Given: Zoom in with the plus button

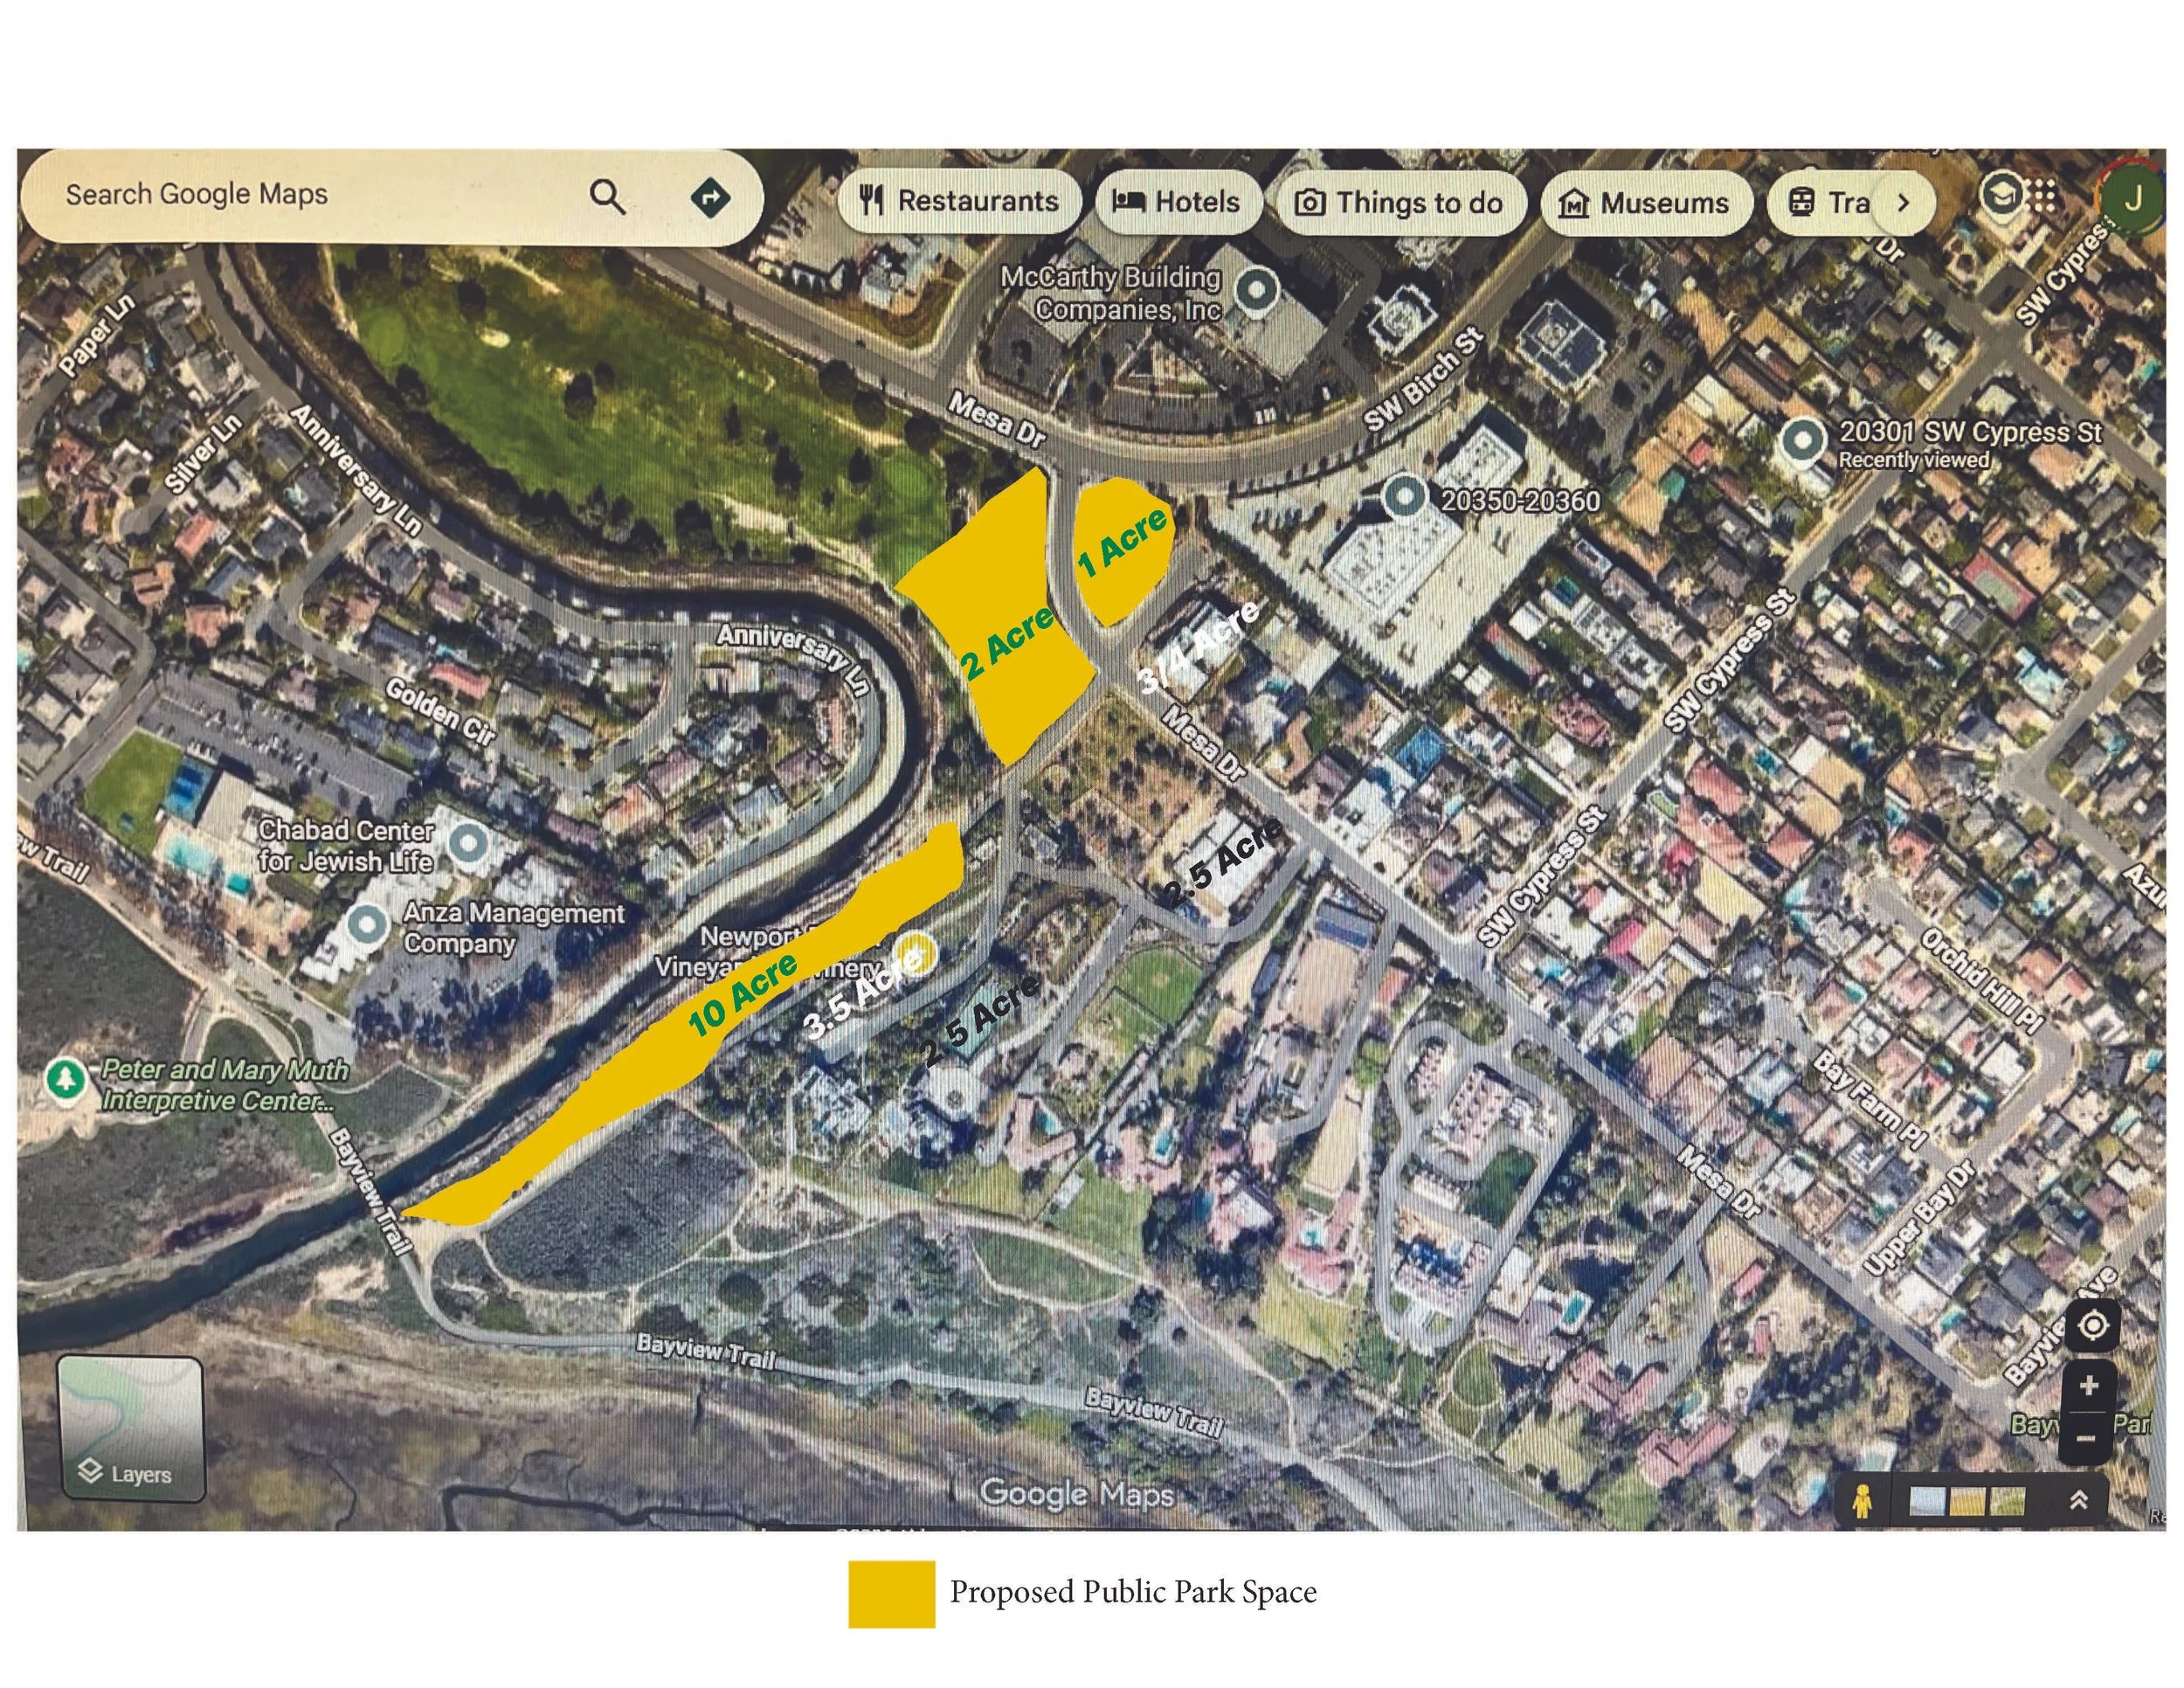Looking at the screenshot, I should 2088,1386.
